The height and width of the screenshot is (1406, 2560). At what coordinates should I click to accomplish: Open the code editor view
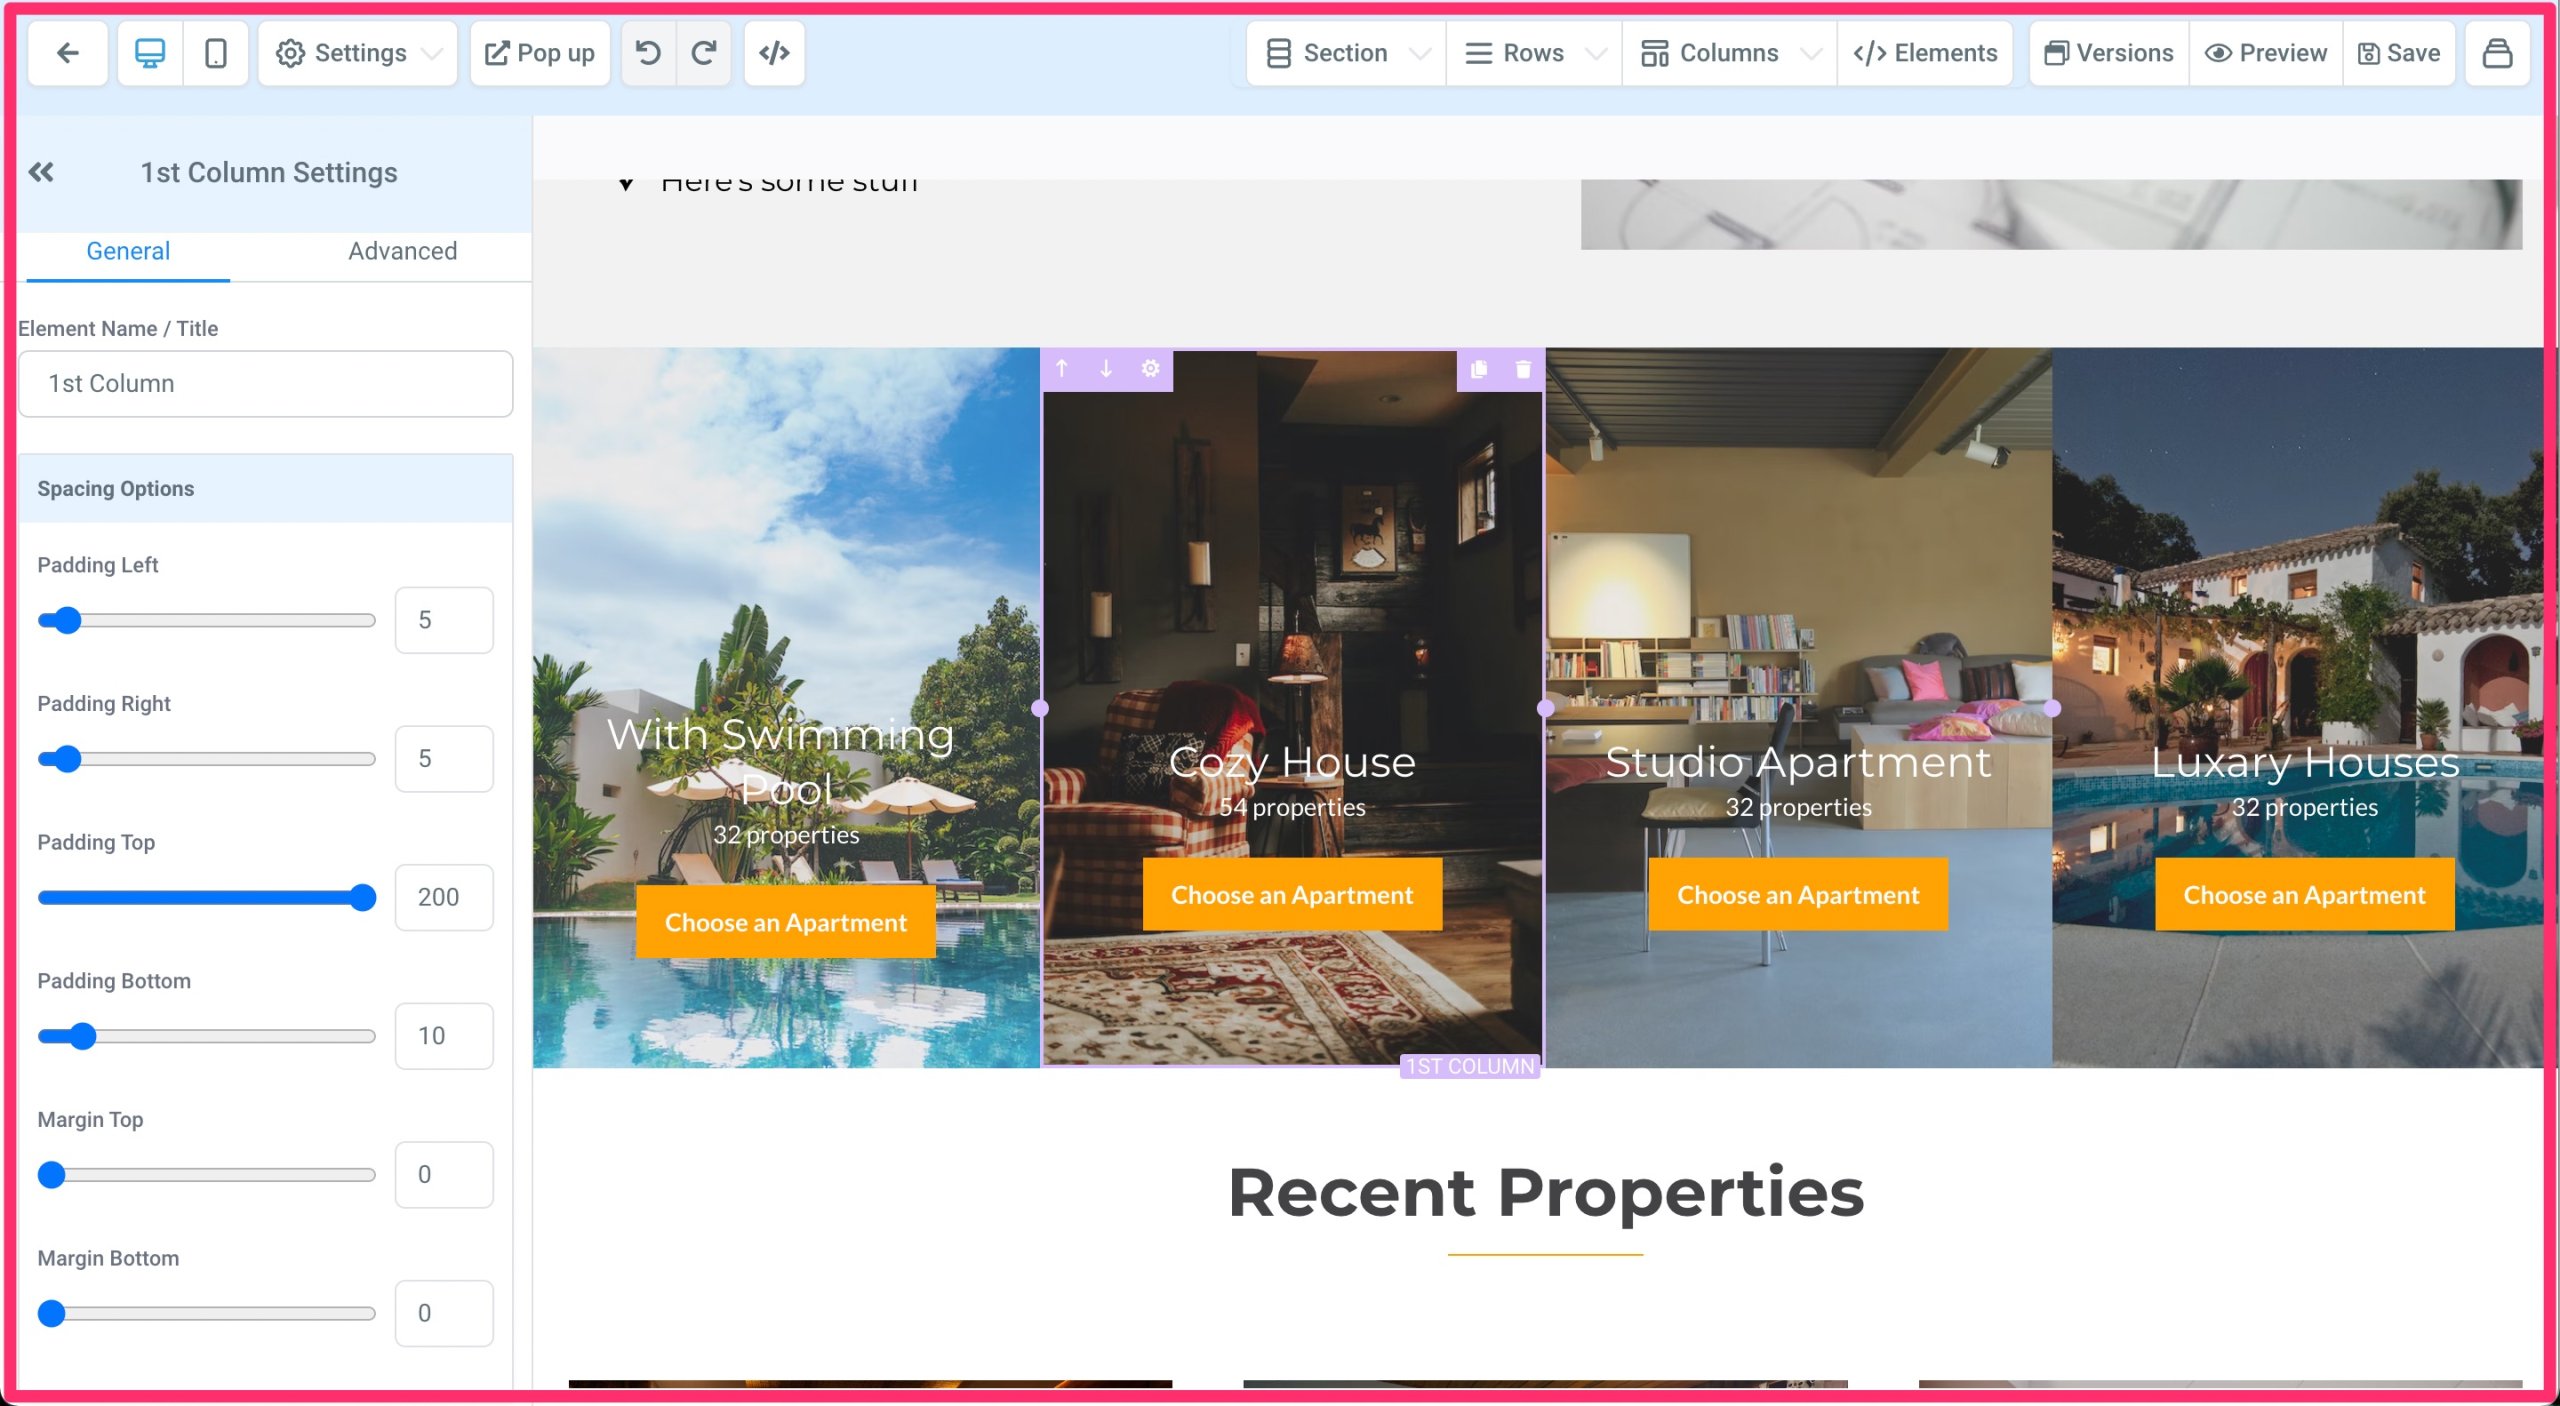(774, 52)
